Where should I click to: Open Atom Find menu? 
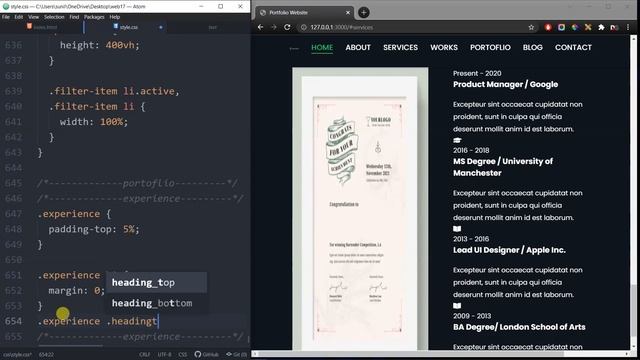[x=74, y=17]
